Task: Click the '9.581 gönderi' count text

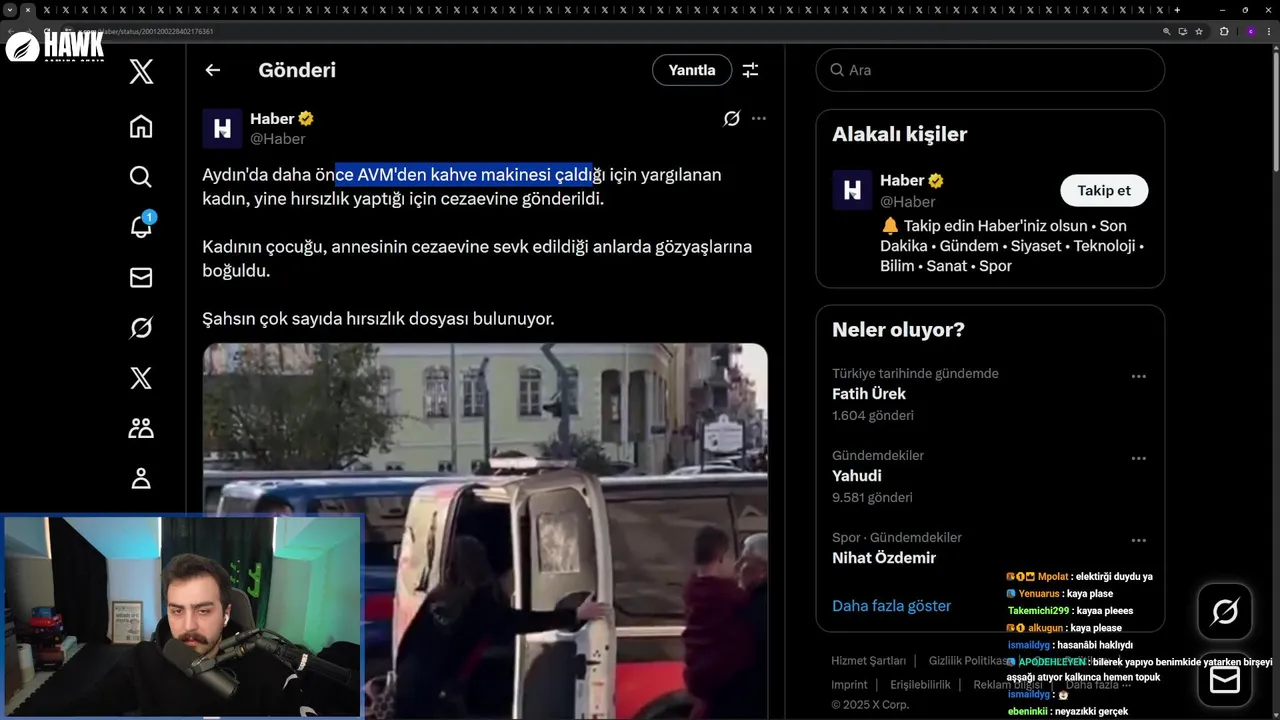Action: point(872,497)
